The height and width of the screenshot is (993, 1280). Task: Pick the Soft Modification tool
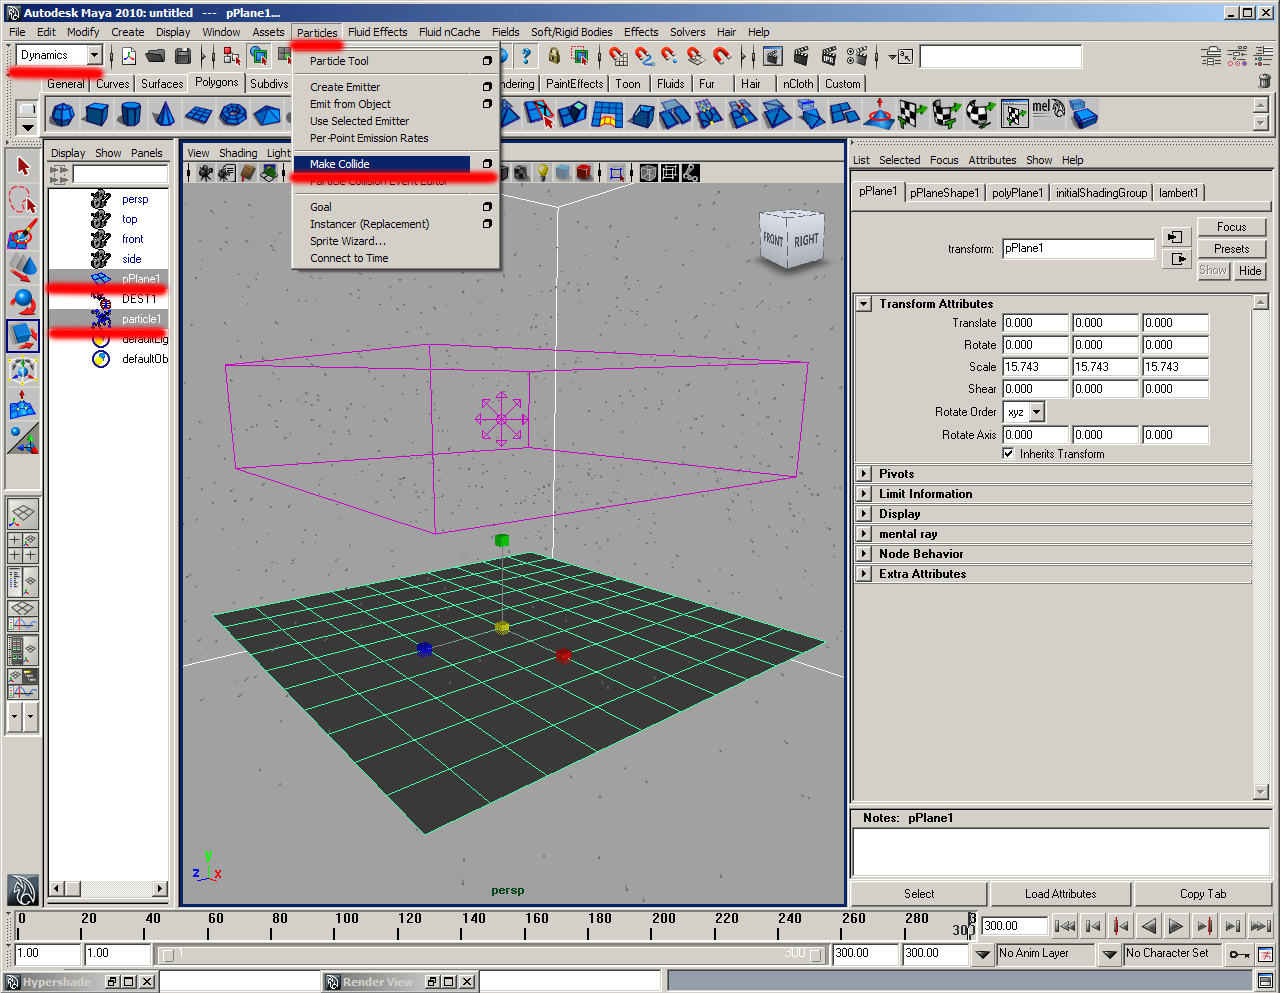(x=22, y=403)
